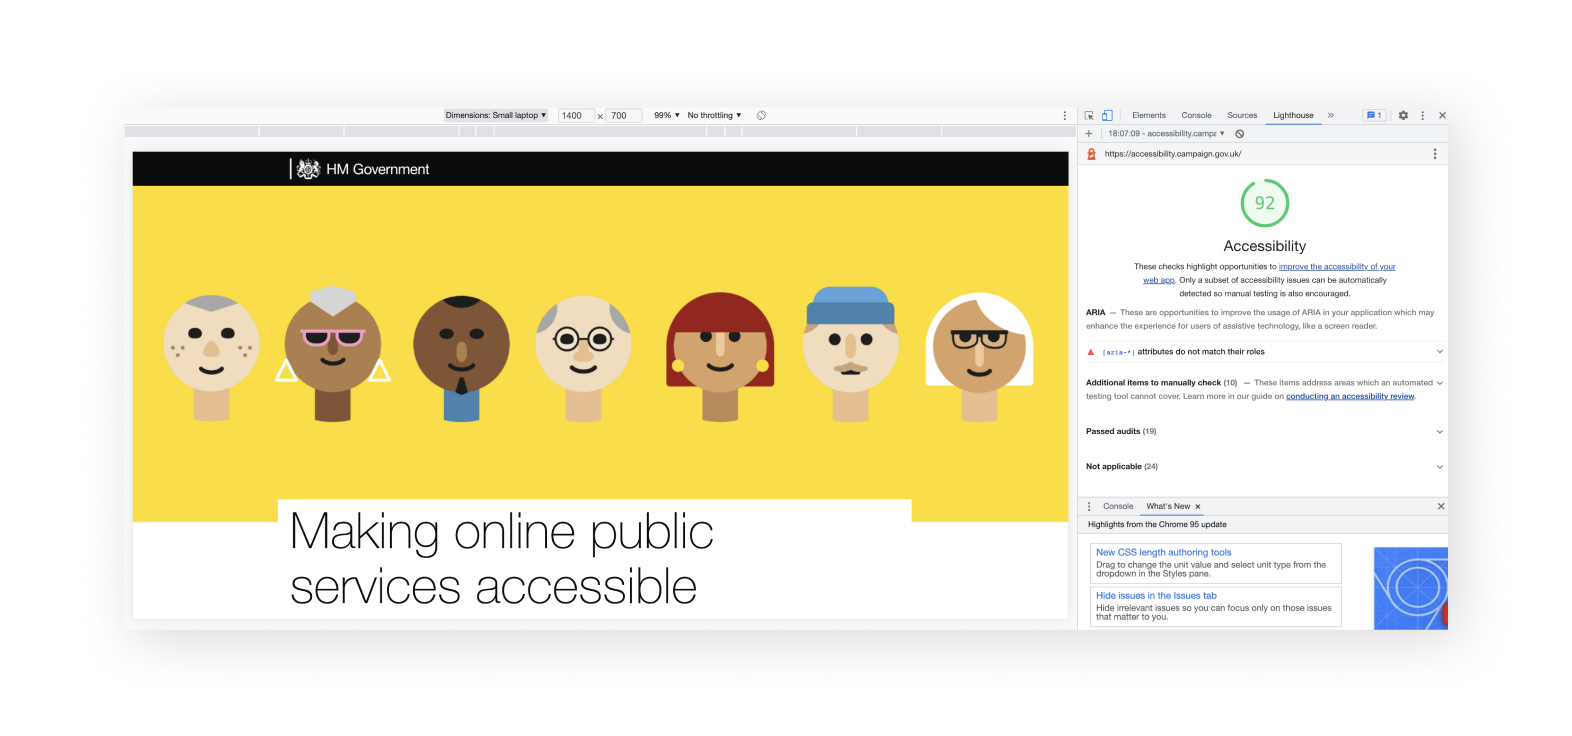Open the 18:07:09 report selector dropdown
This screenshot has height=736, width=1572.
[x=1166, y=133]
